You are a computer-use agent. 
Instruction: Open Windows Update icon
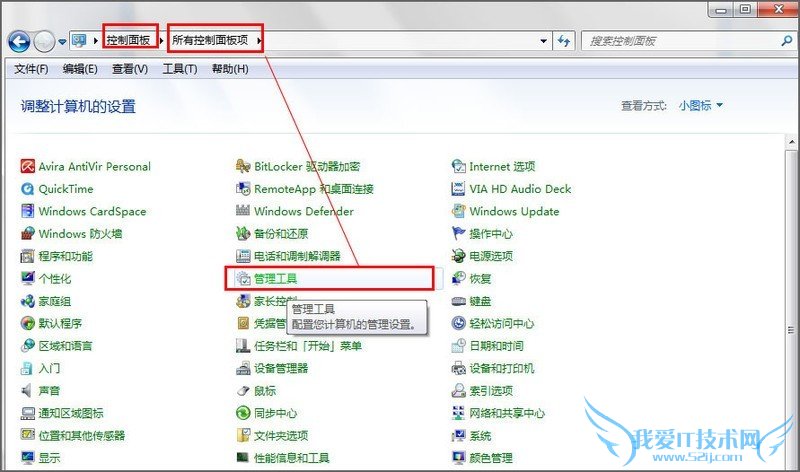pos(459,211)
